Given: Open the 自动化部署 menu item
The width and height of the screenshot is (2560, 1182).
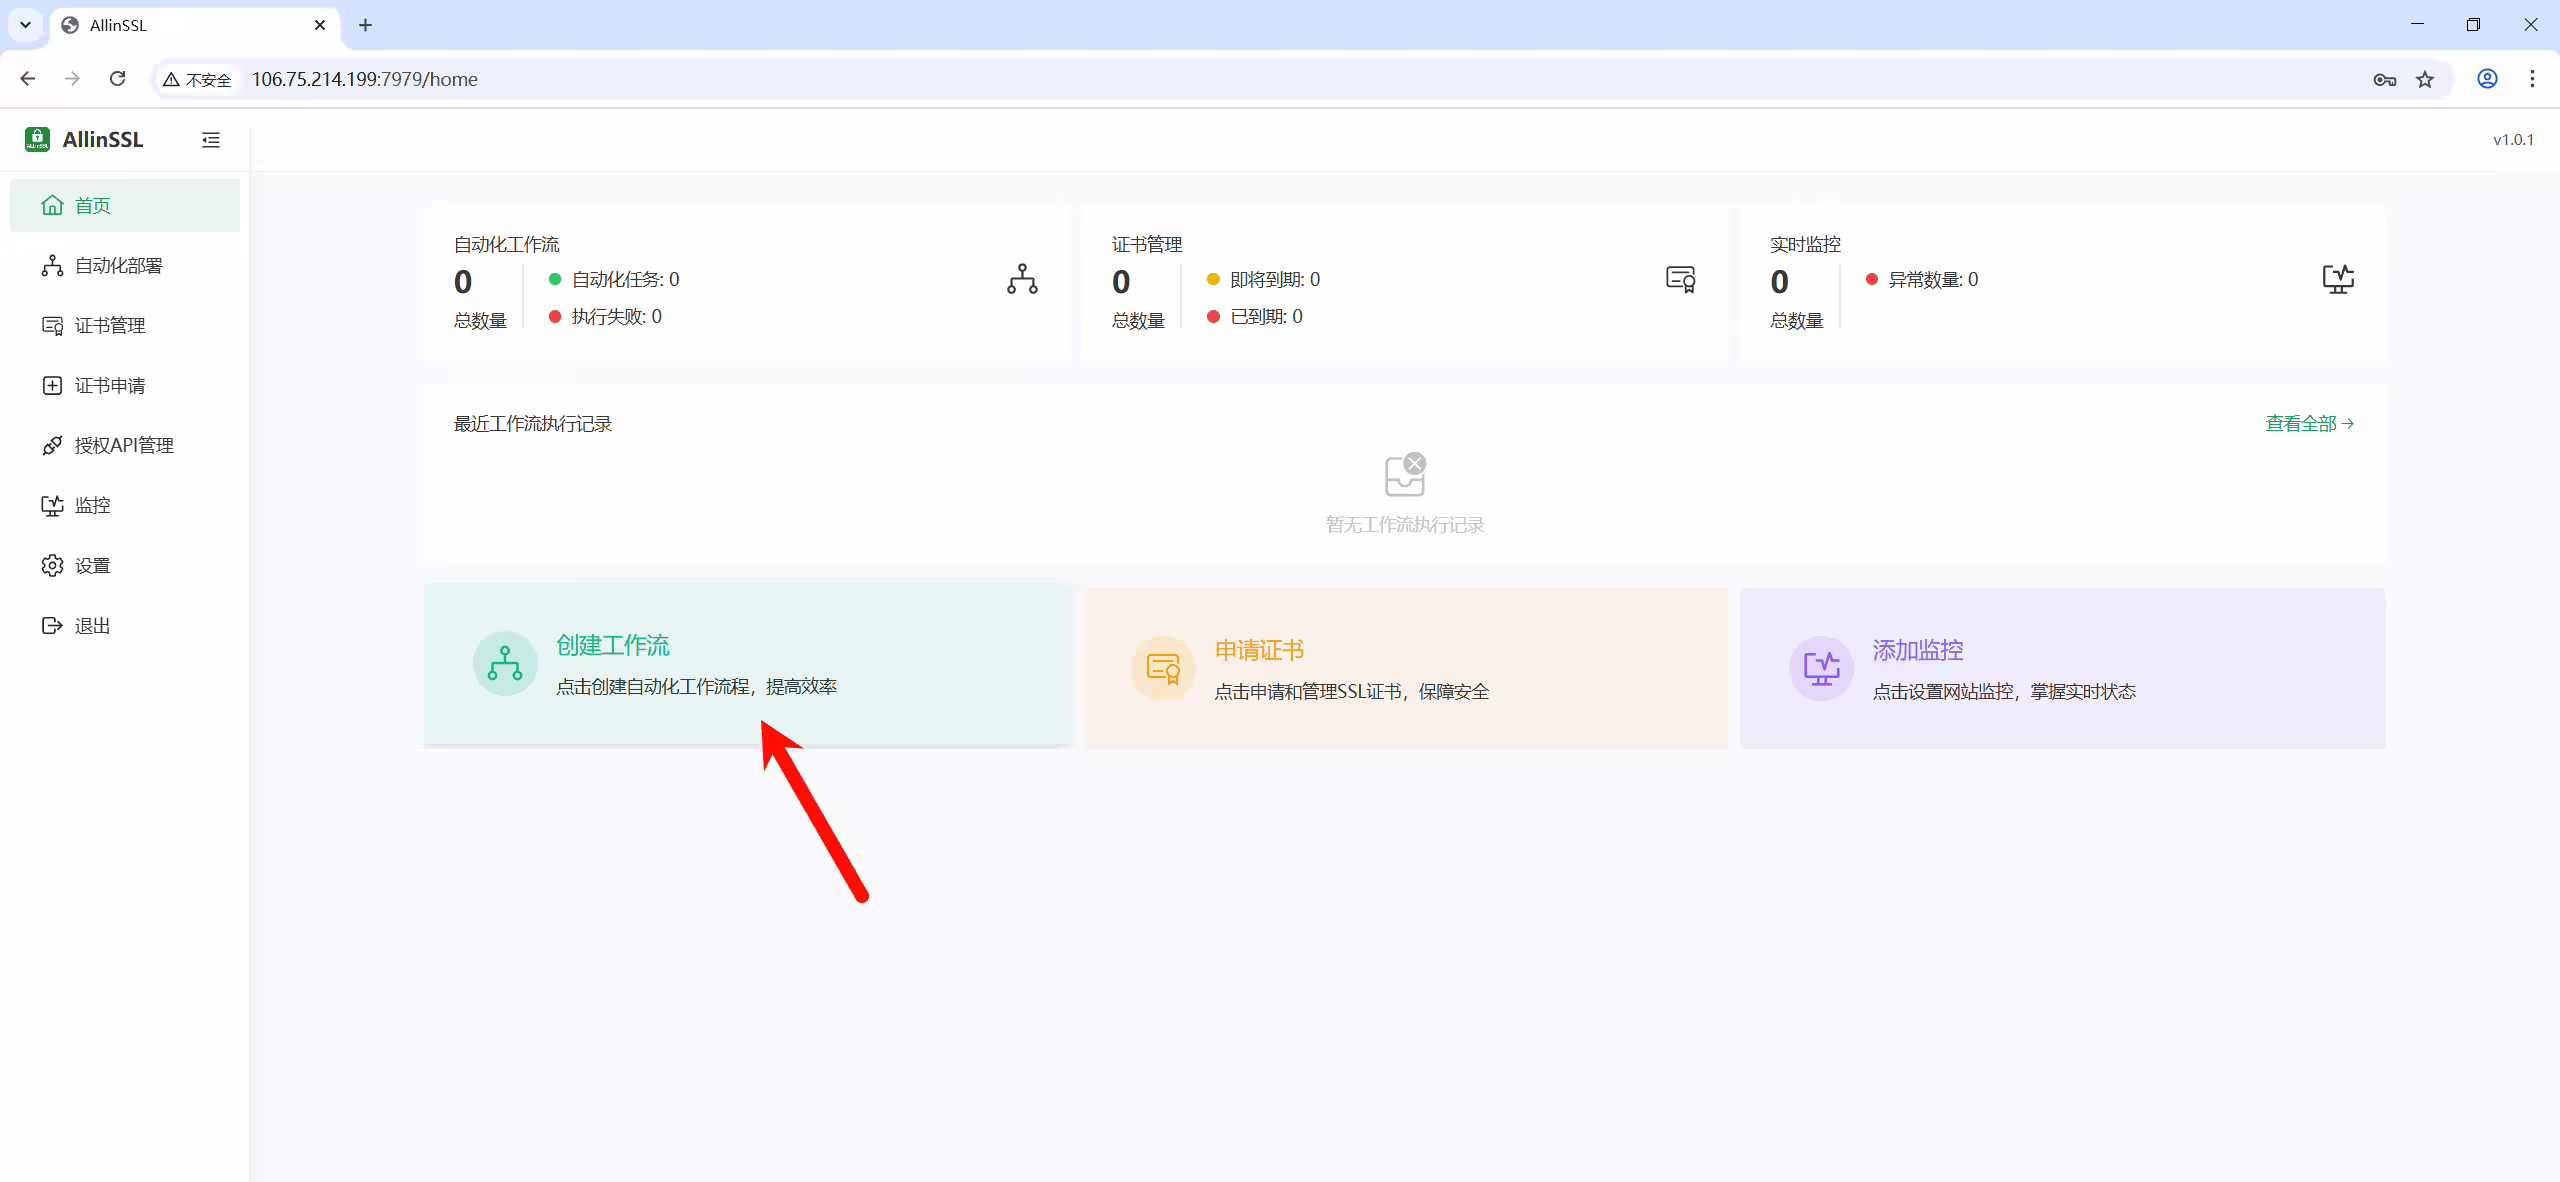Looking at the screenshot, I should (125, 265).
